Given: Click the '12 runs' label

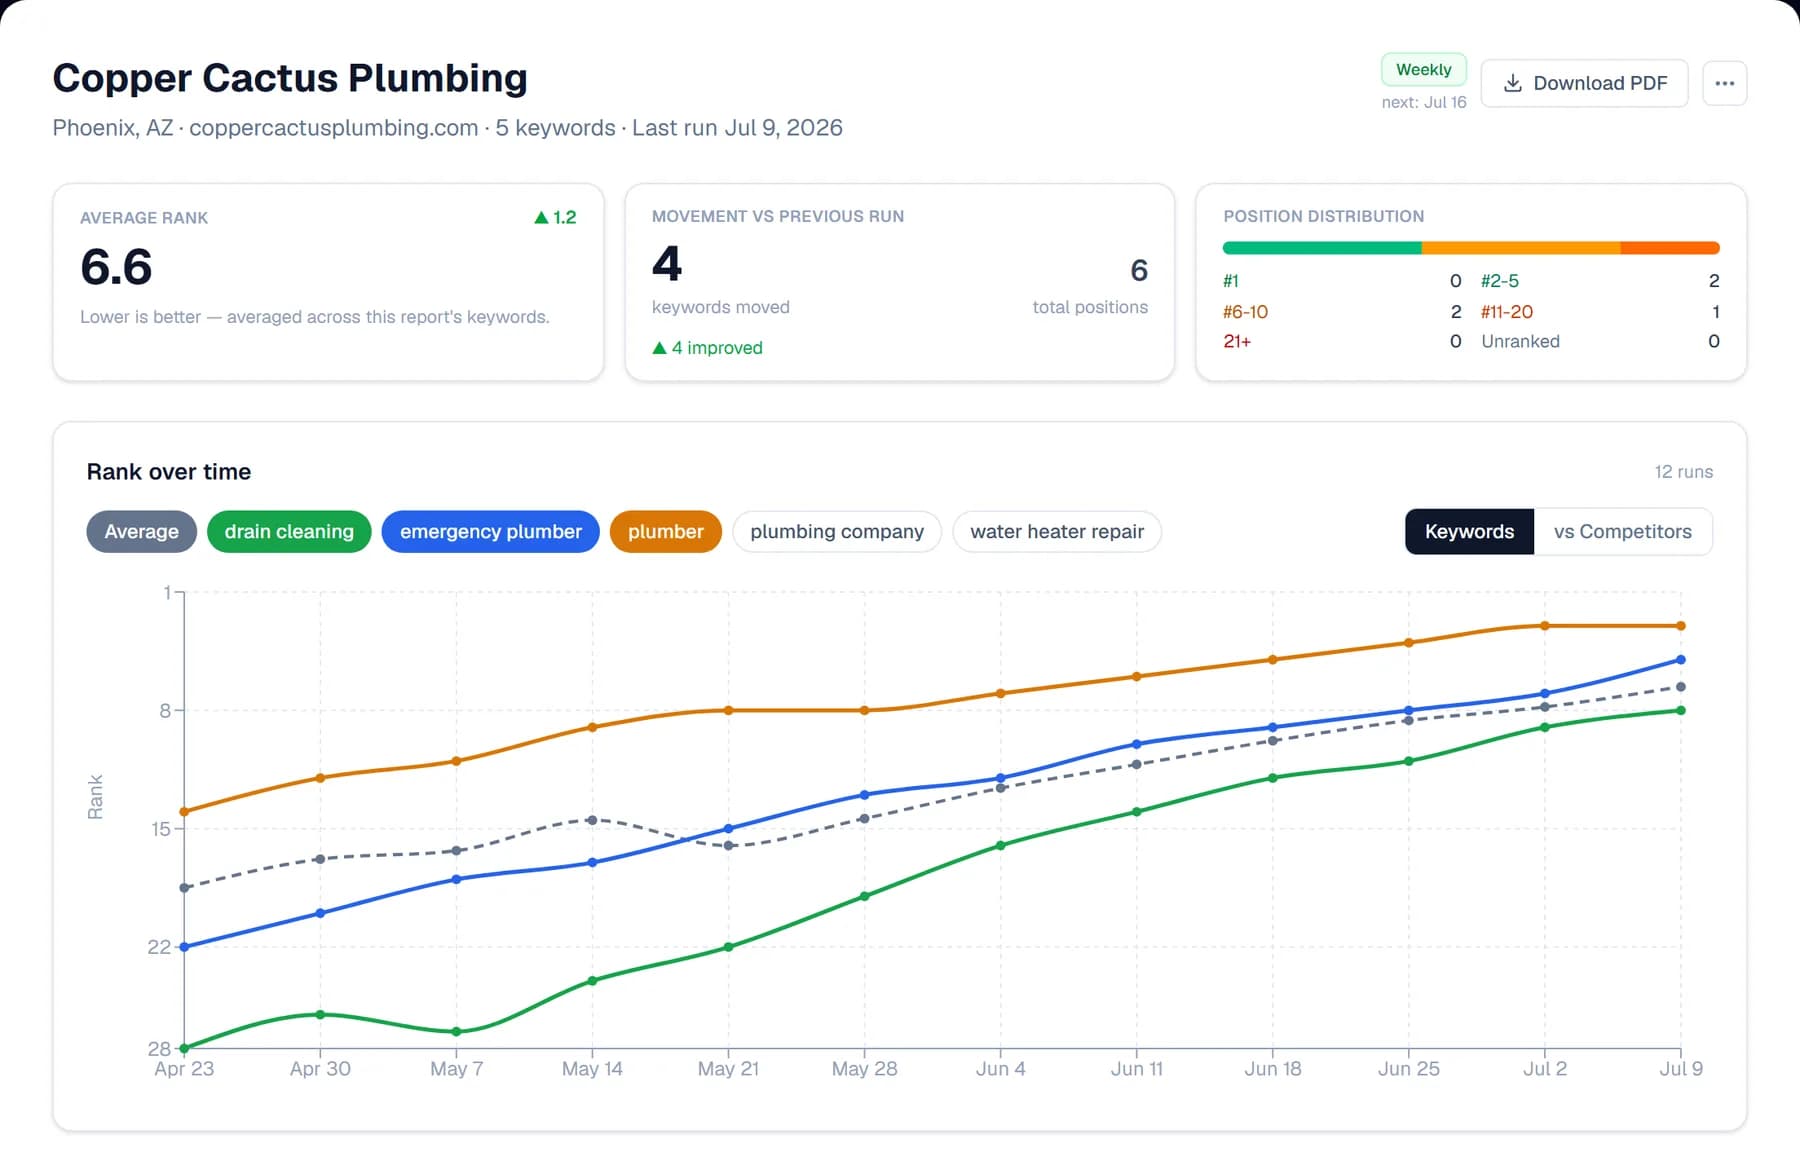Looking at the screenshot, I should [1683, 472].
